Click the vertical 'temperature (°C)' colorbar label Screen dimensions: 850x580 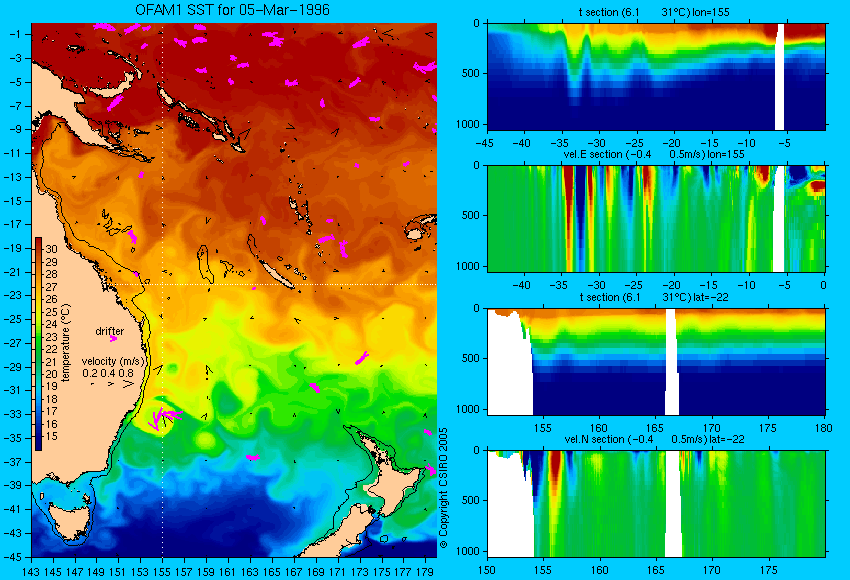pyautogui.click(x=66, y=343)
